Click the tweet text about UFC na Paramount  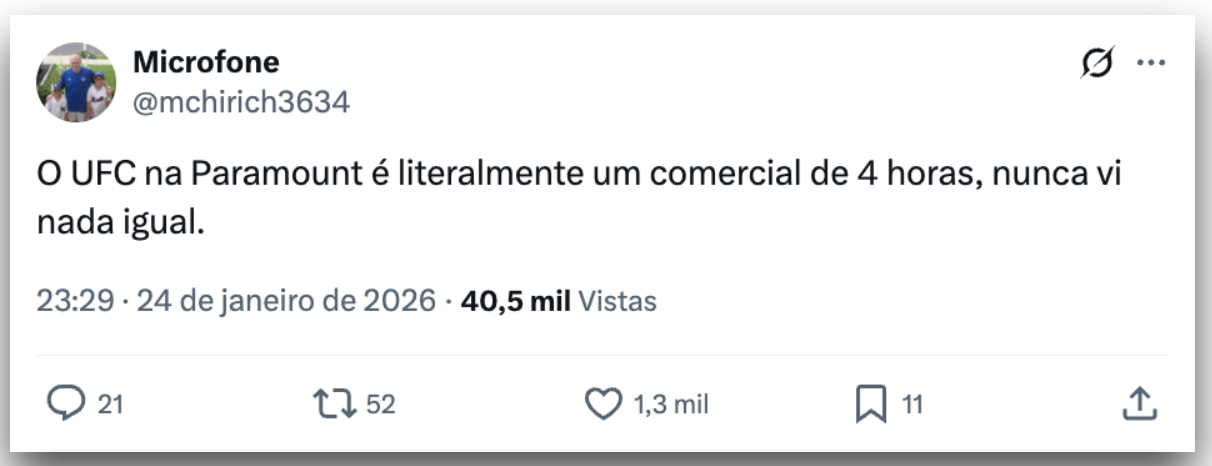click(580, 173)
